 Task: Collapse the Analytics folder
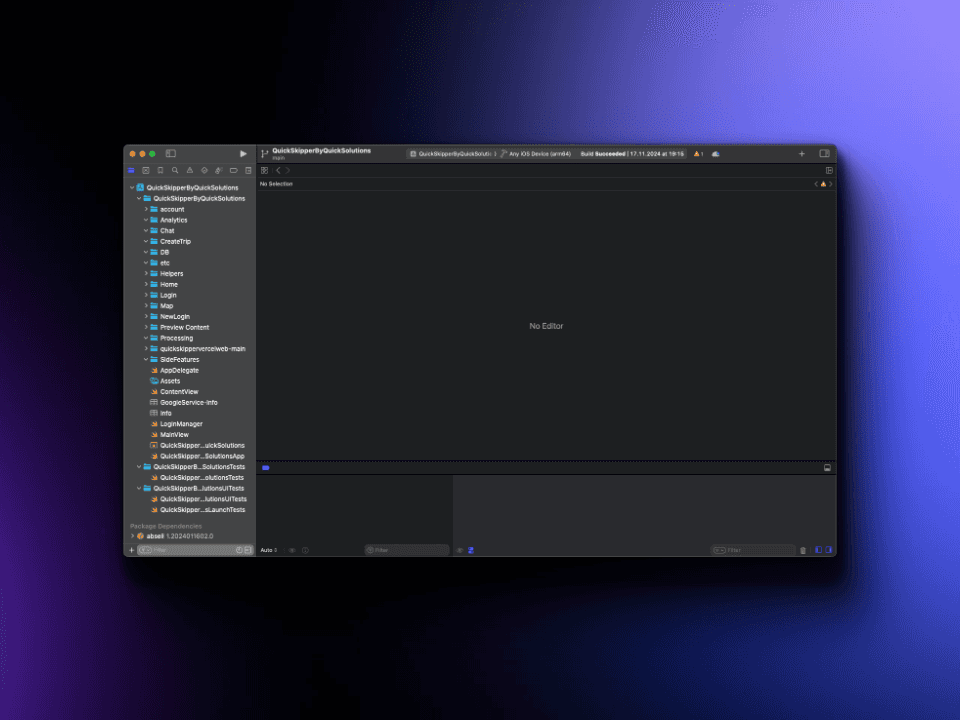146,220
